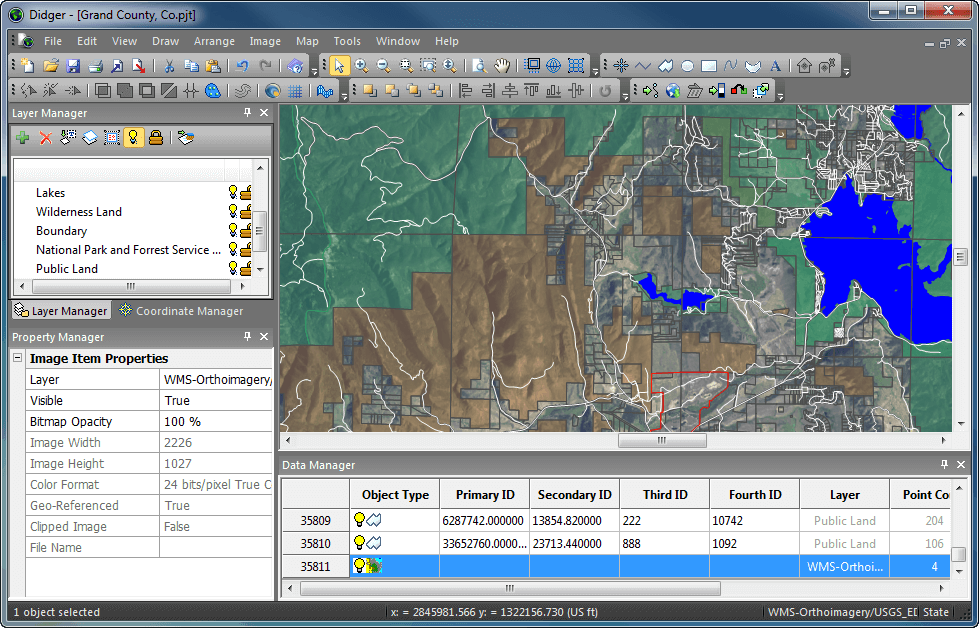Select the pan hand tool
Image resolution: width=979 pixels, height=628 pixels.
502,66
